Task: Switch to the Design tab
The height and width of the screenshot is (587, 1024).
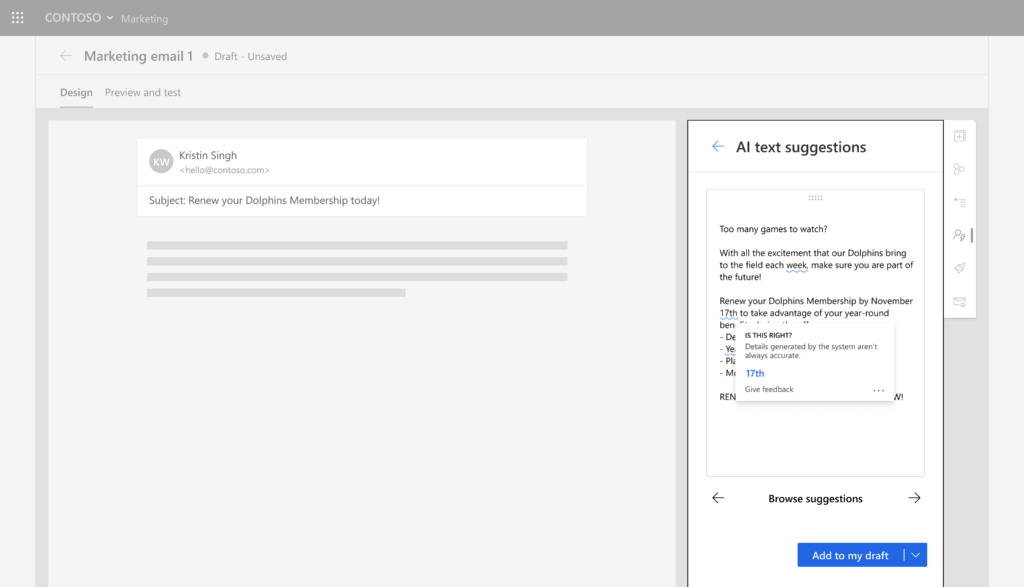Action: 76,93
